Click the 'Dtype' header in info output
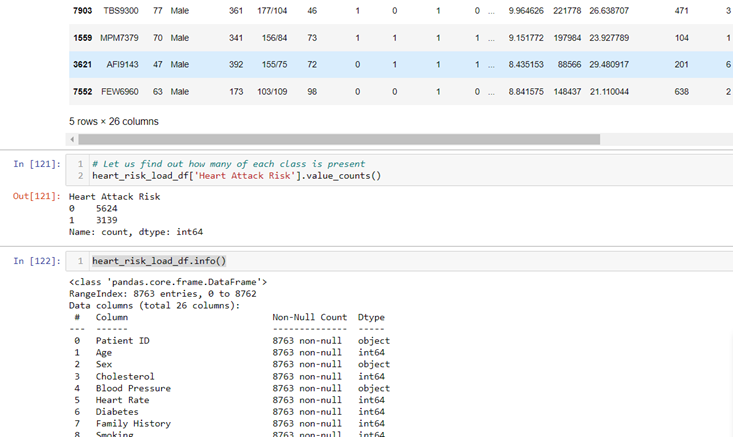The image size is (733, 437). 371,317
